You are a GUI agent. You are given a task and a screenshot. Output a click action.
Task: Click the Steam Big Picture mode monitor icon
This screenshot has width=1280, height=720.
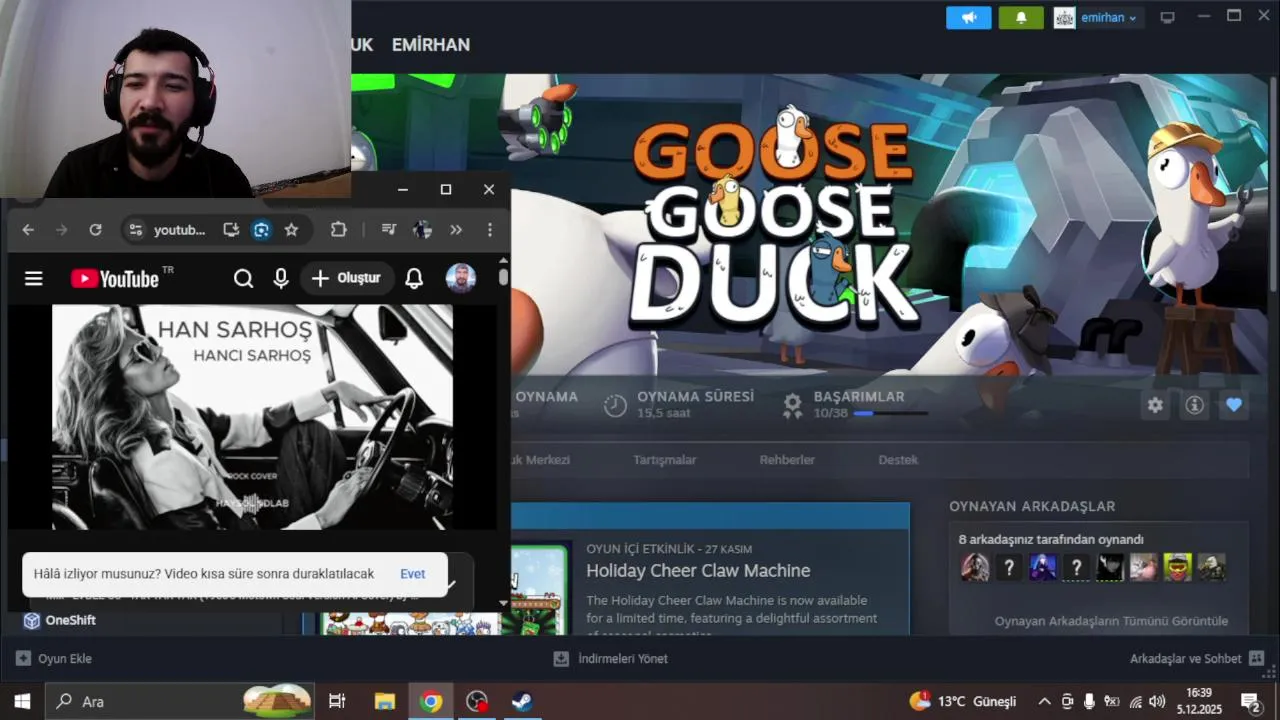[1167, 17]
